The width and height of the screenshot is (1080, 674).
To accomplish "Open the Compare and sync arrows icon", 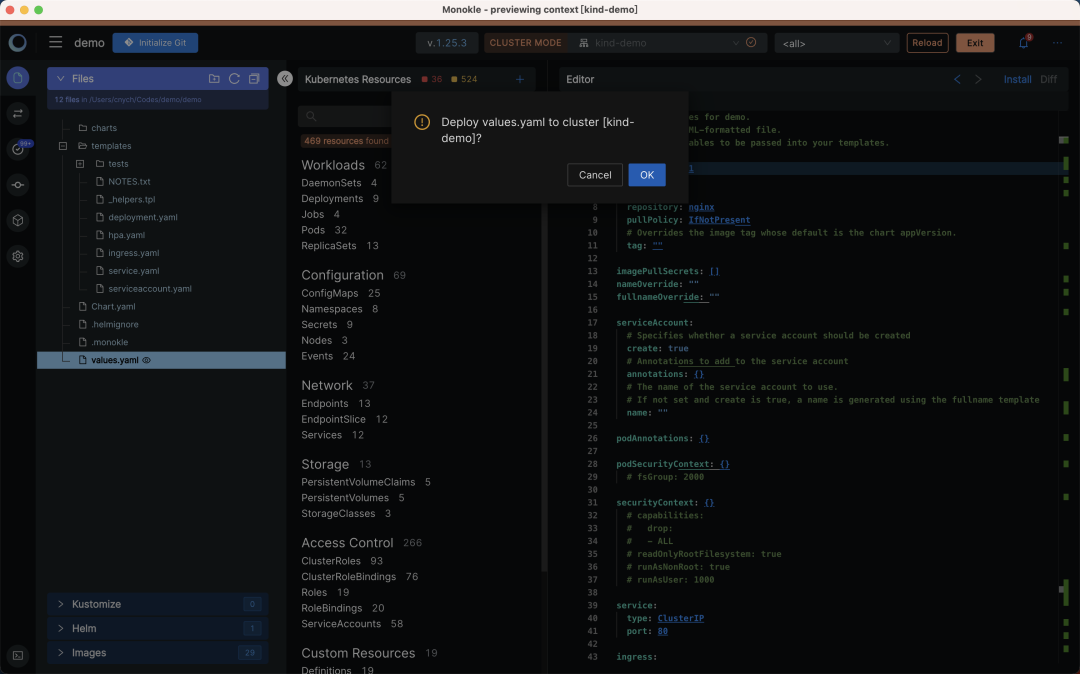I will click(17, 114).
